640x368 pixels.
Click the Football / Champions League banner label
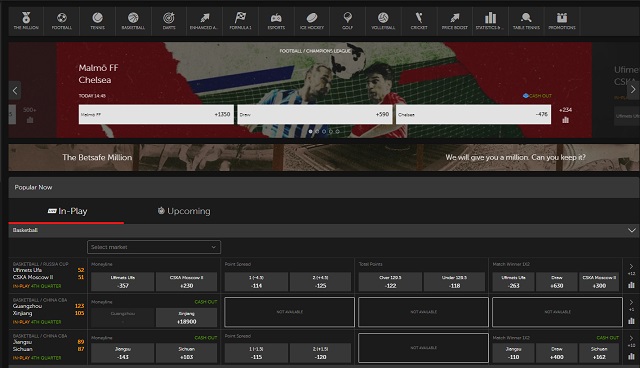(x=315, y=51)
